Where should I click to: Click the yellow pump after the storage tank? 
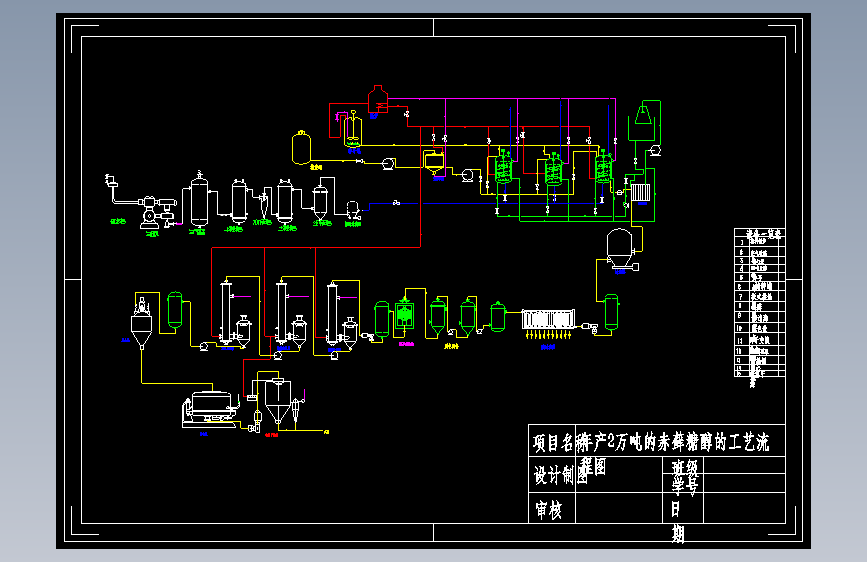(x=388, y=163)
